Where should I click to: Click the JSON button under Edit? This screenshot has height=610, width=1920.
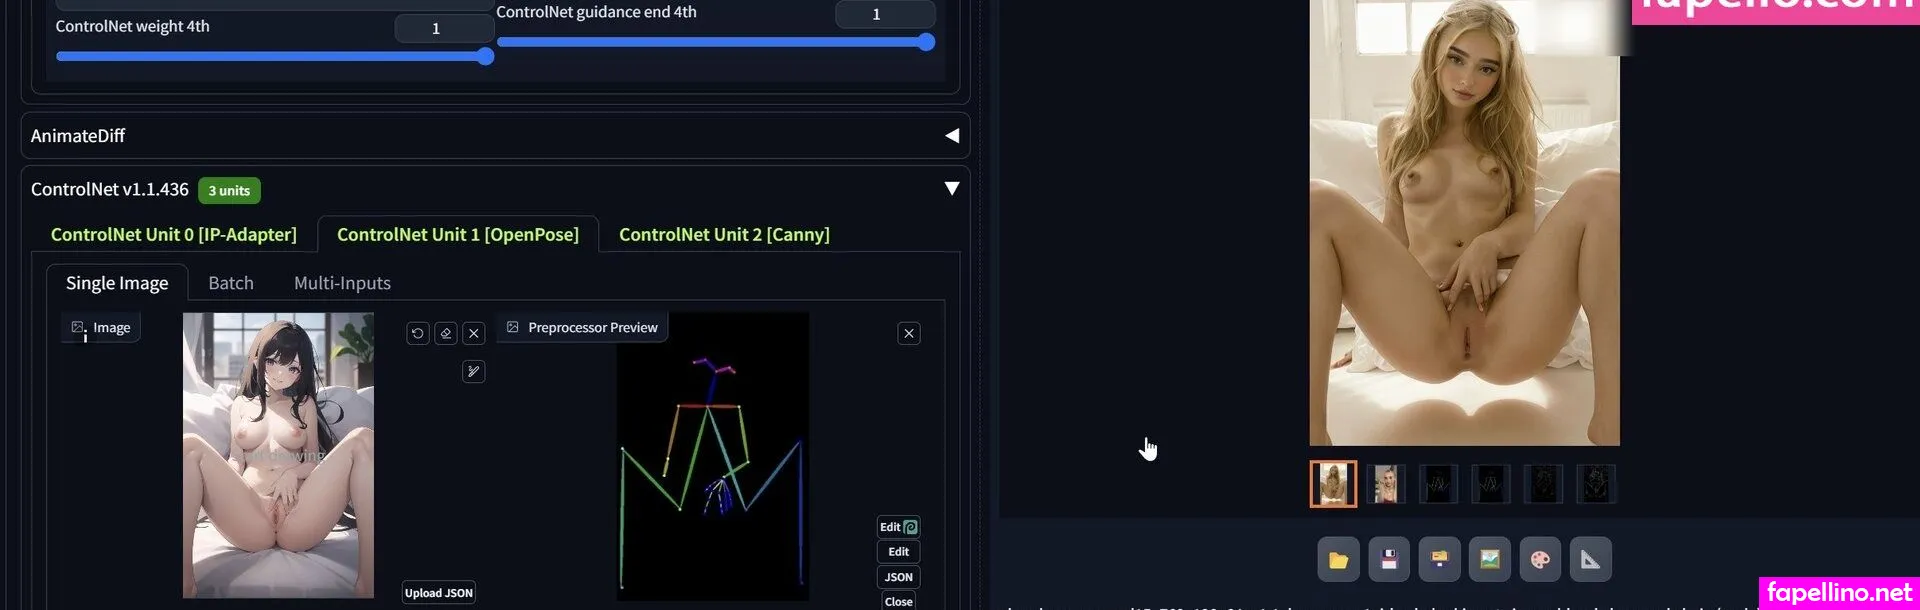(x=898, y=577)
